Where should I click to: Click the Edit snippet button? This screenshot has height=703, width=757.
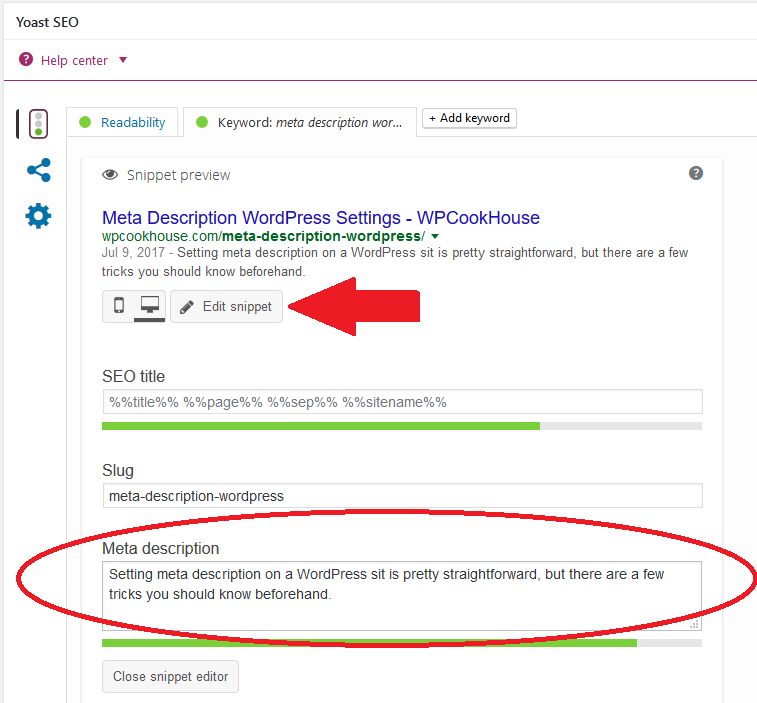coord(226,307)
